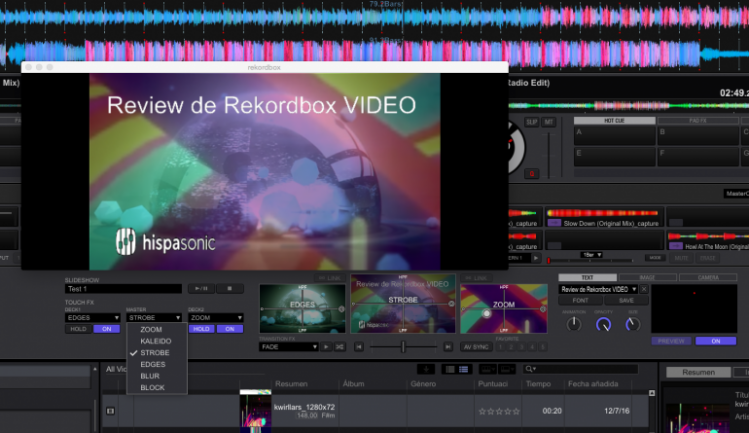Trigger hot cue pad F
The width and height of the screenshot is (749, 433).
click(x=698, y=157)
